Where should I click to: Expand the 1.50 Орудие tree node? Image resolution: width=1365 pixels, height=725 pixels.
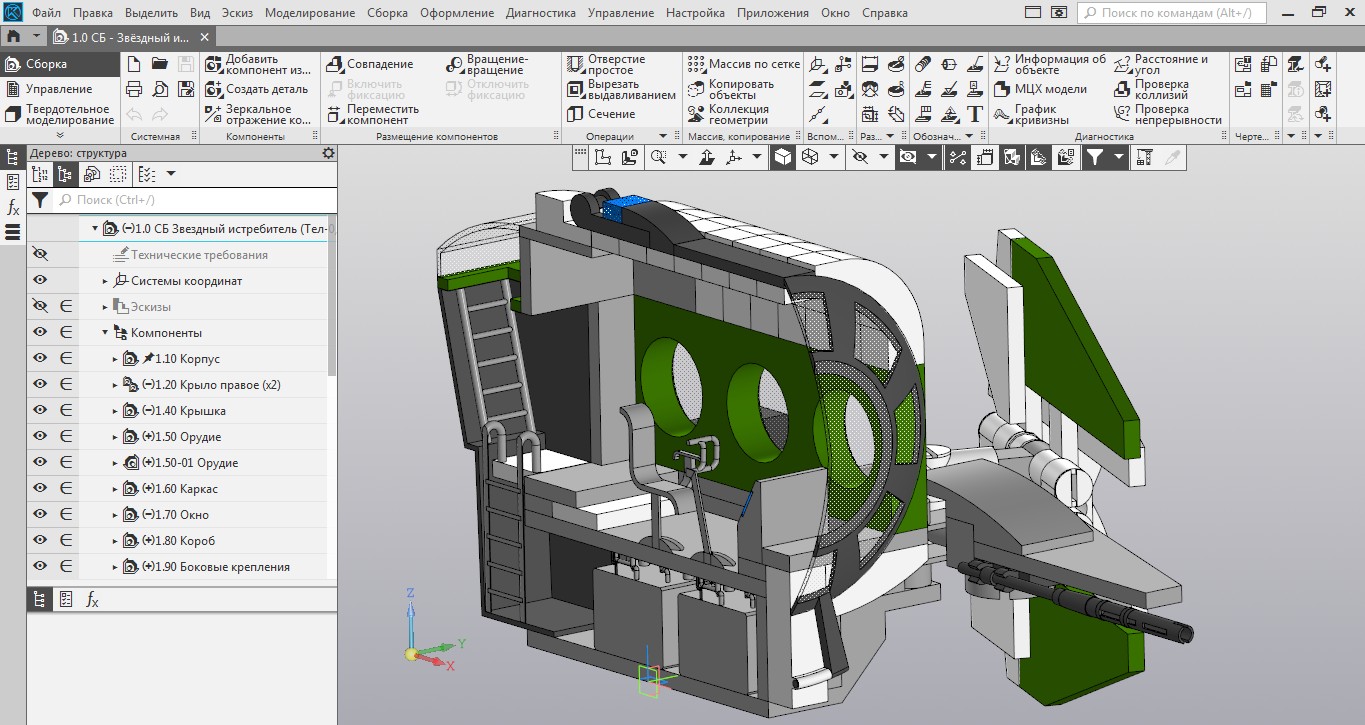coord(115,437)
